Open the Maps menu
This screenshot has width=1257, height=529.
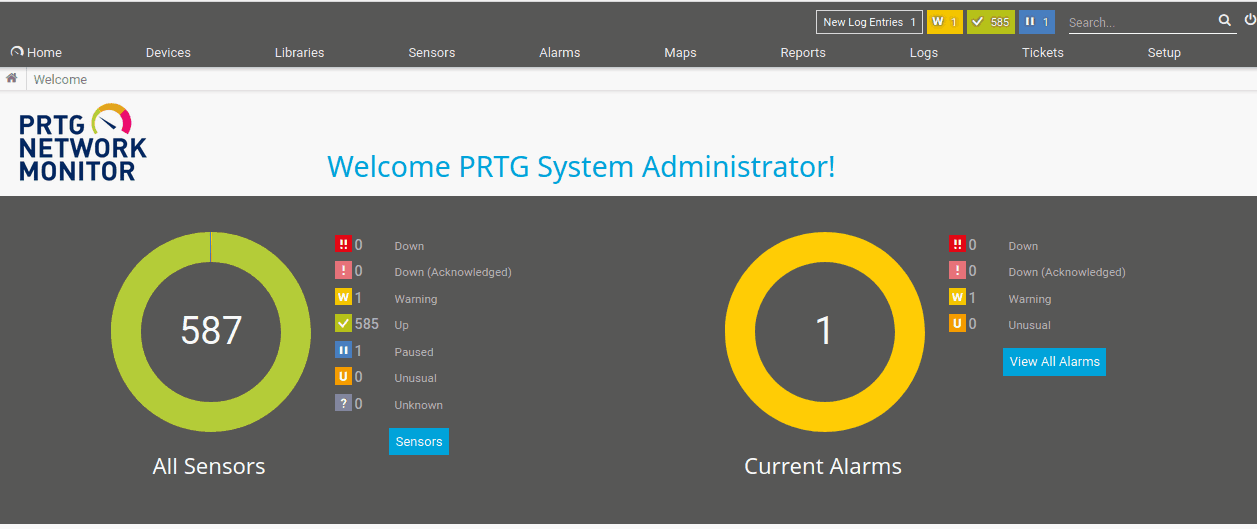tap(680, 52)
